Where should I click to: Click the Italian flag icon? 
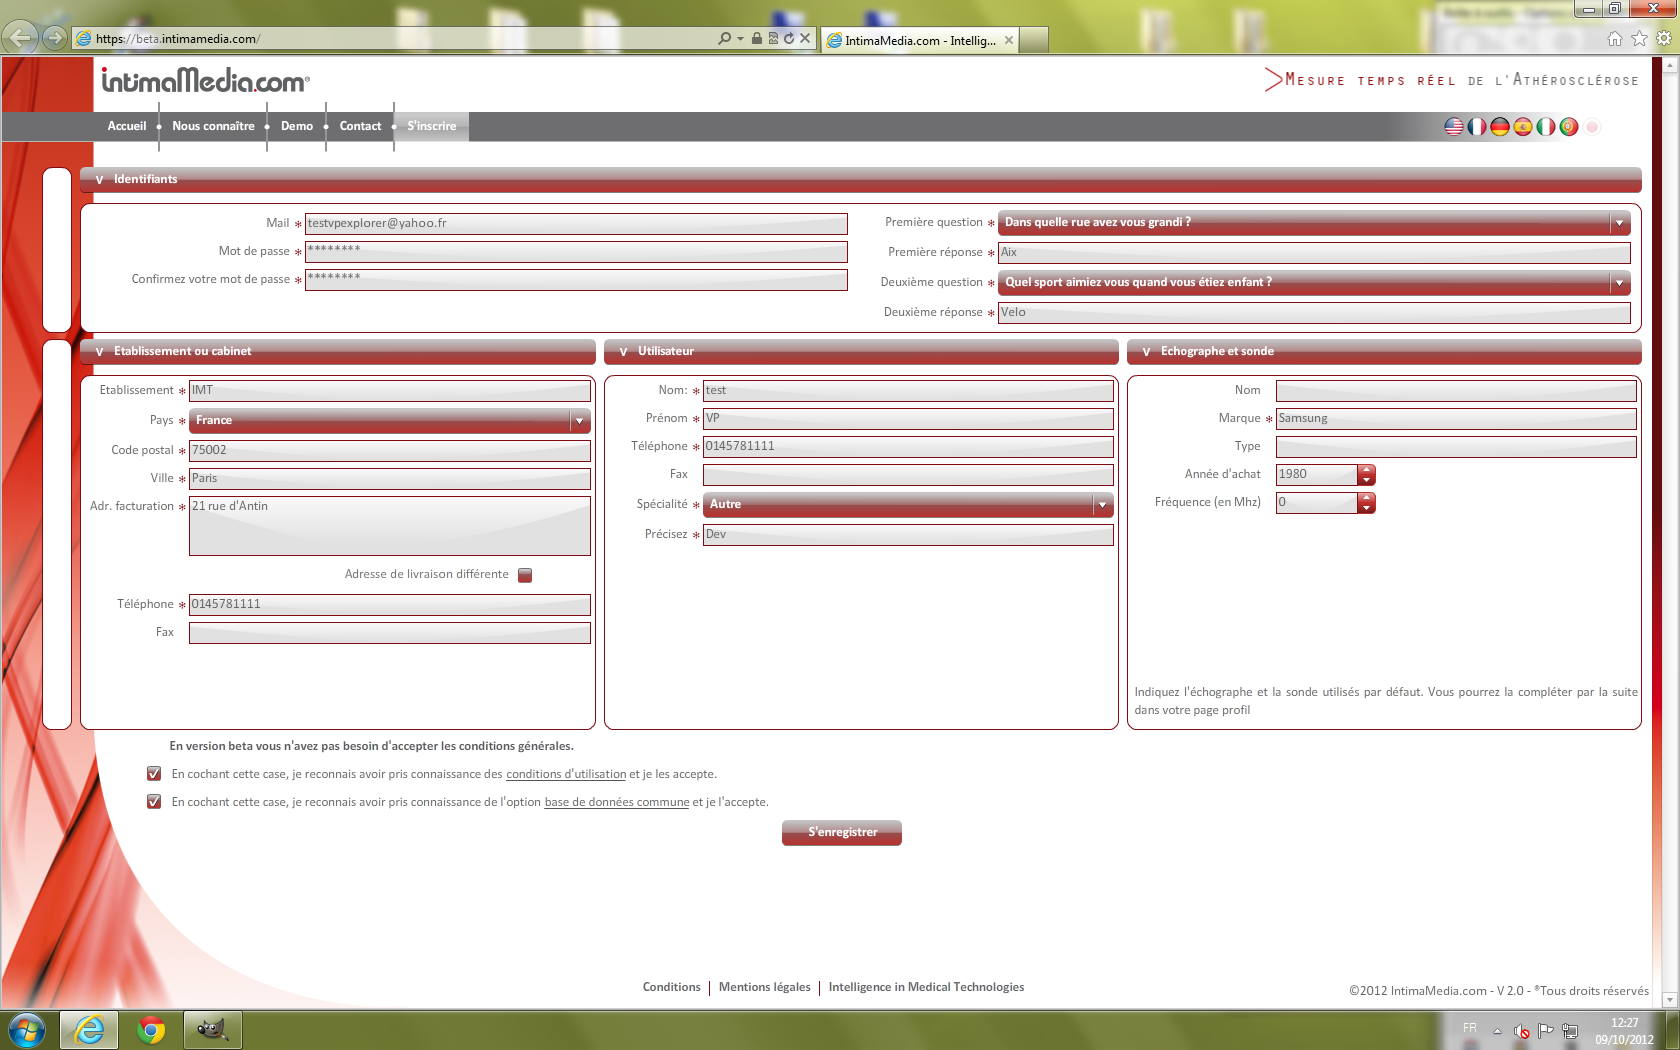[x=1545, y=127]
